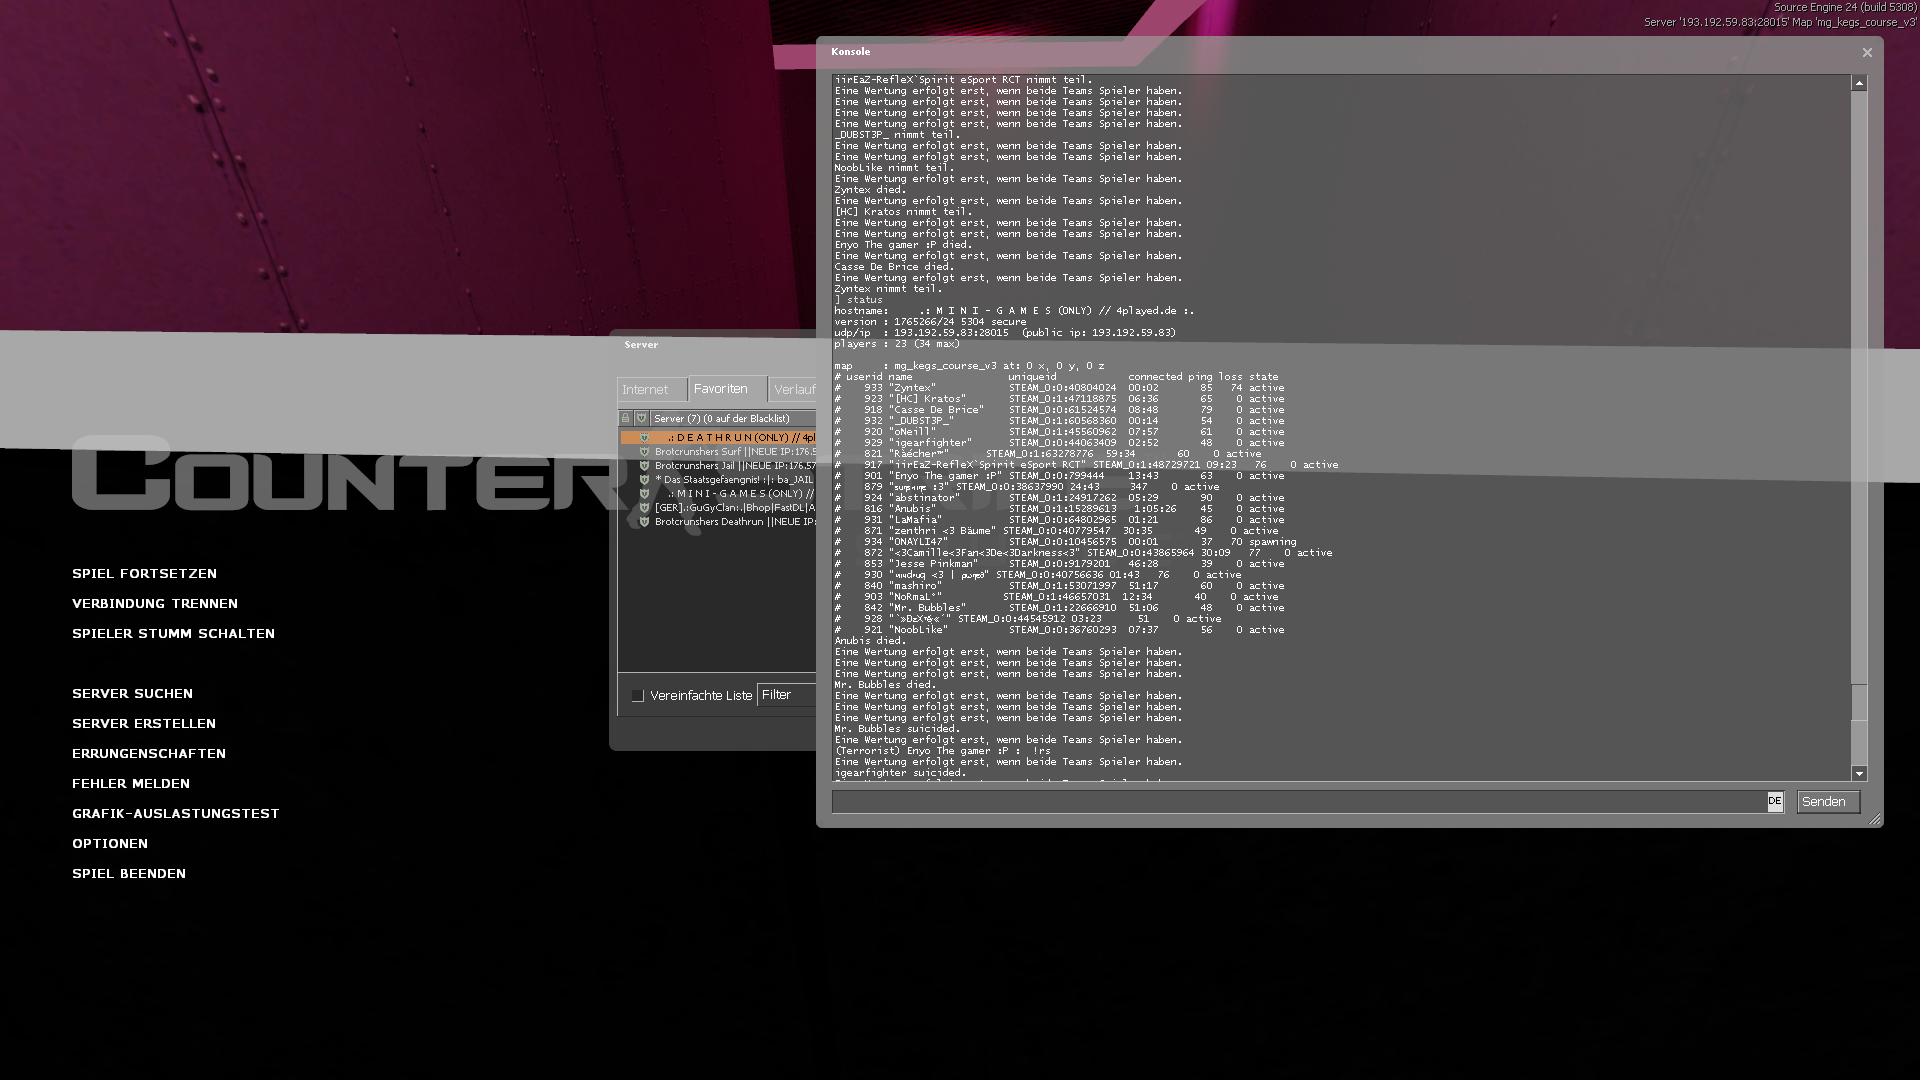Click the password lock column header icon
Viewport: 1920px width, 1080px height.
tap(626, 418)
